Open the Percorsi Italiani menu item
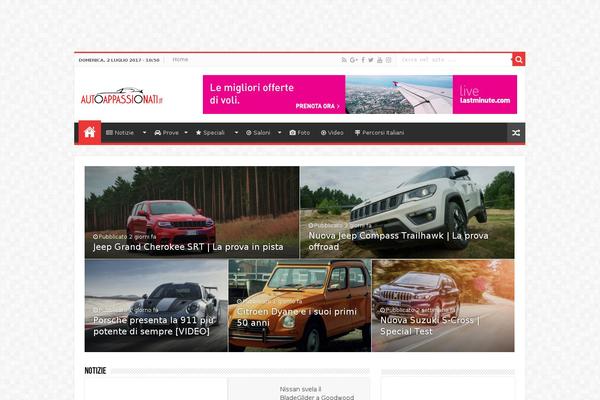Image resolution: width=600 pixels, height=400 pixels. [x=379, y=133]
